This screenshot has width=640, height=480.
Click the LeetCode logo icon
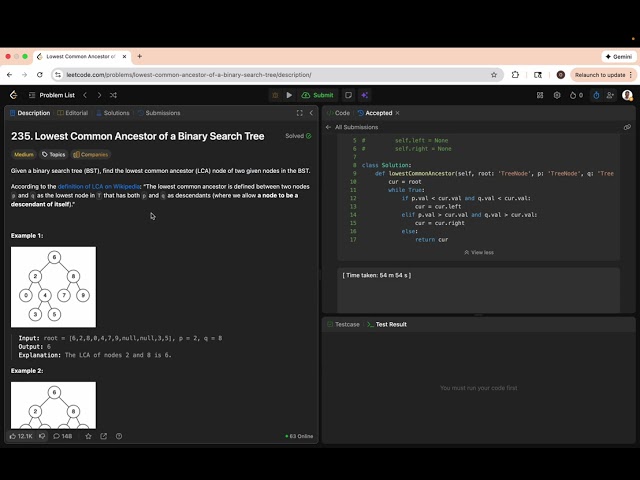tap(13, 95)
